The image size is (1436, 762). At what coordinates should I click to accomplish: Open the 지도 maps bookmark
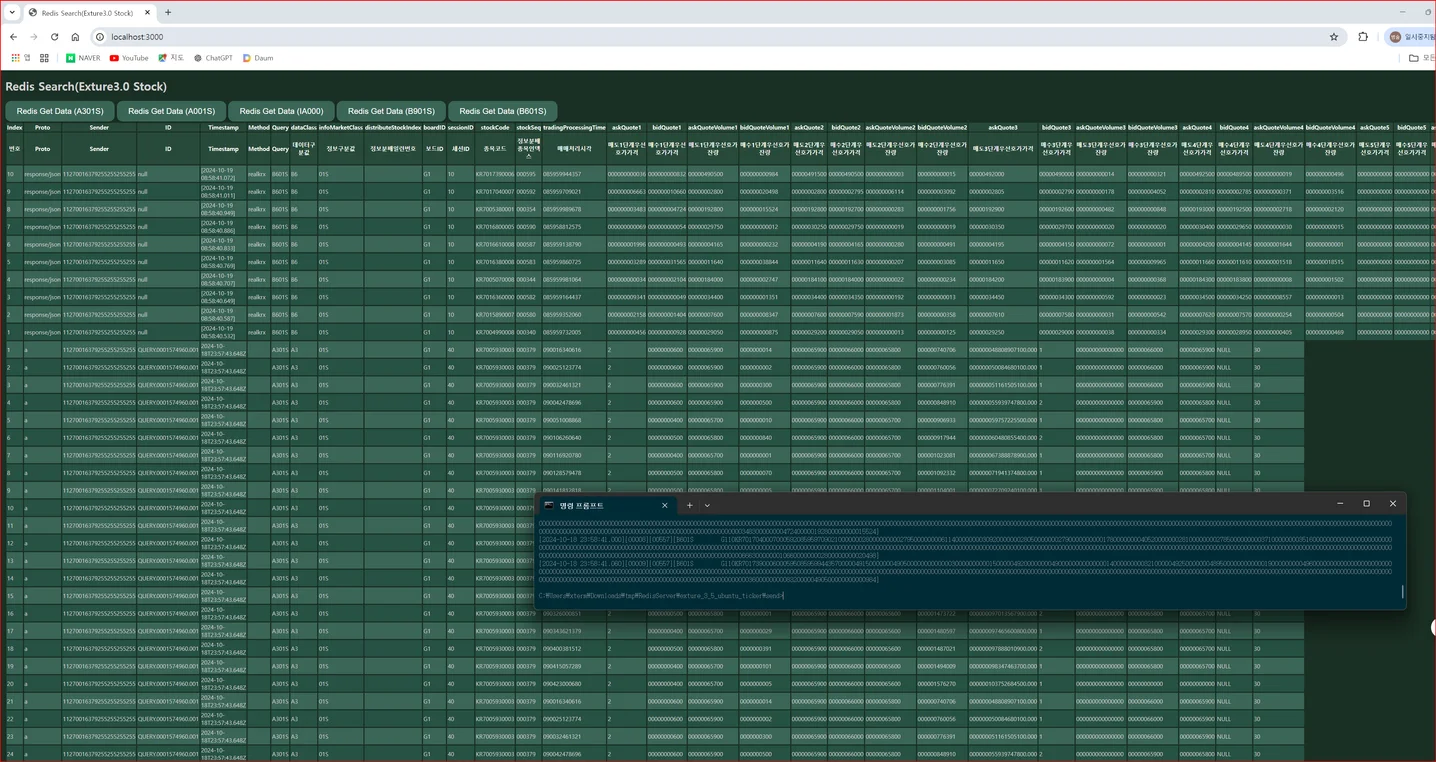point(171,58)
